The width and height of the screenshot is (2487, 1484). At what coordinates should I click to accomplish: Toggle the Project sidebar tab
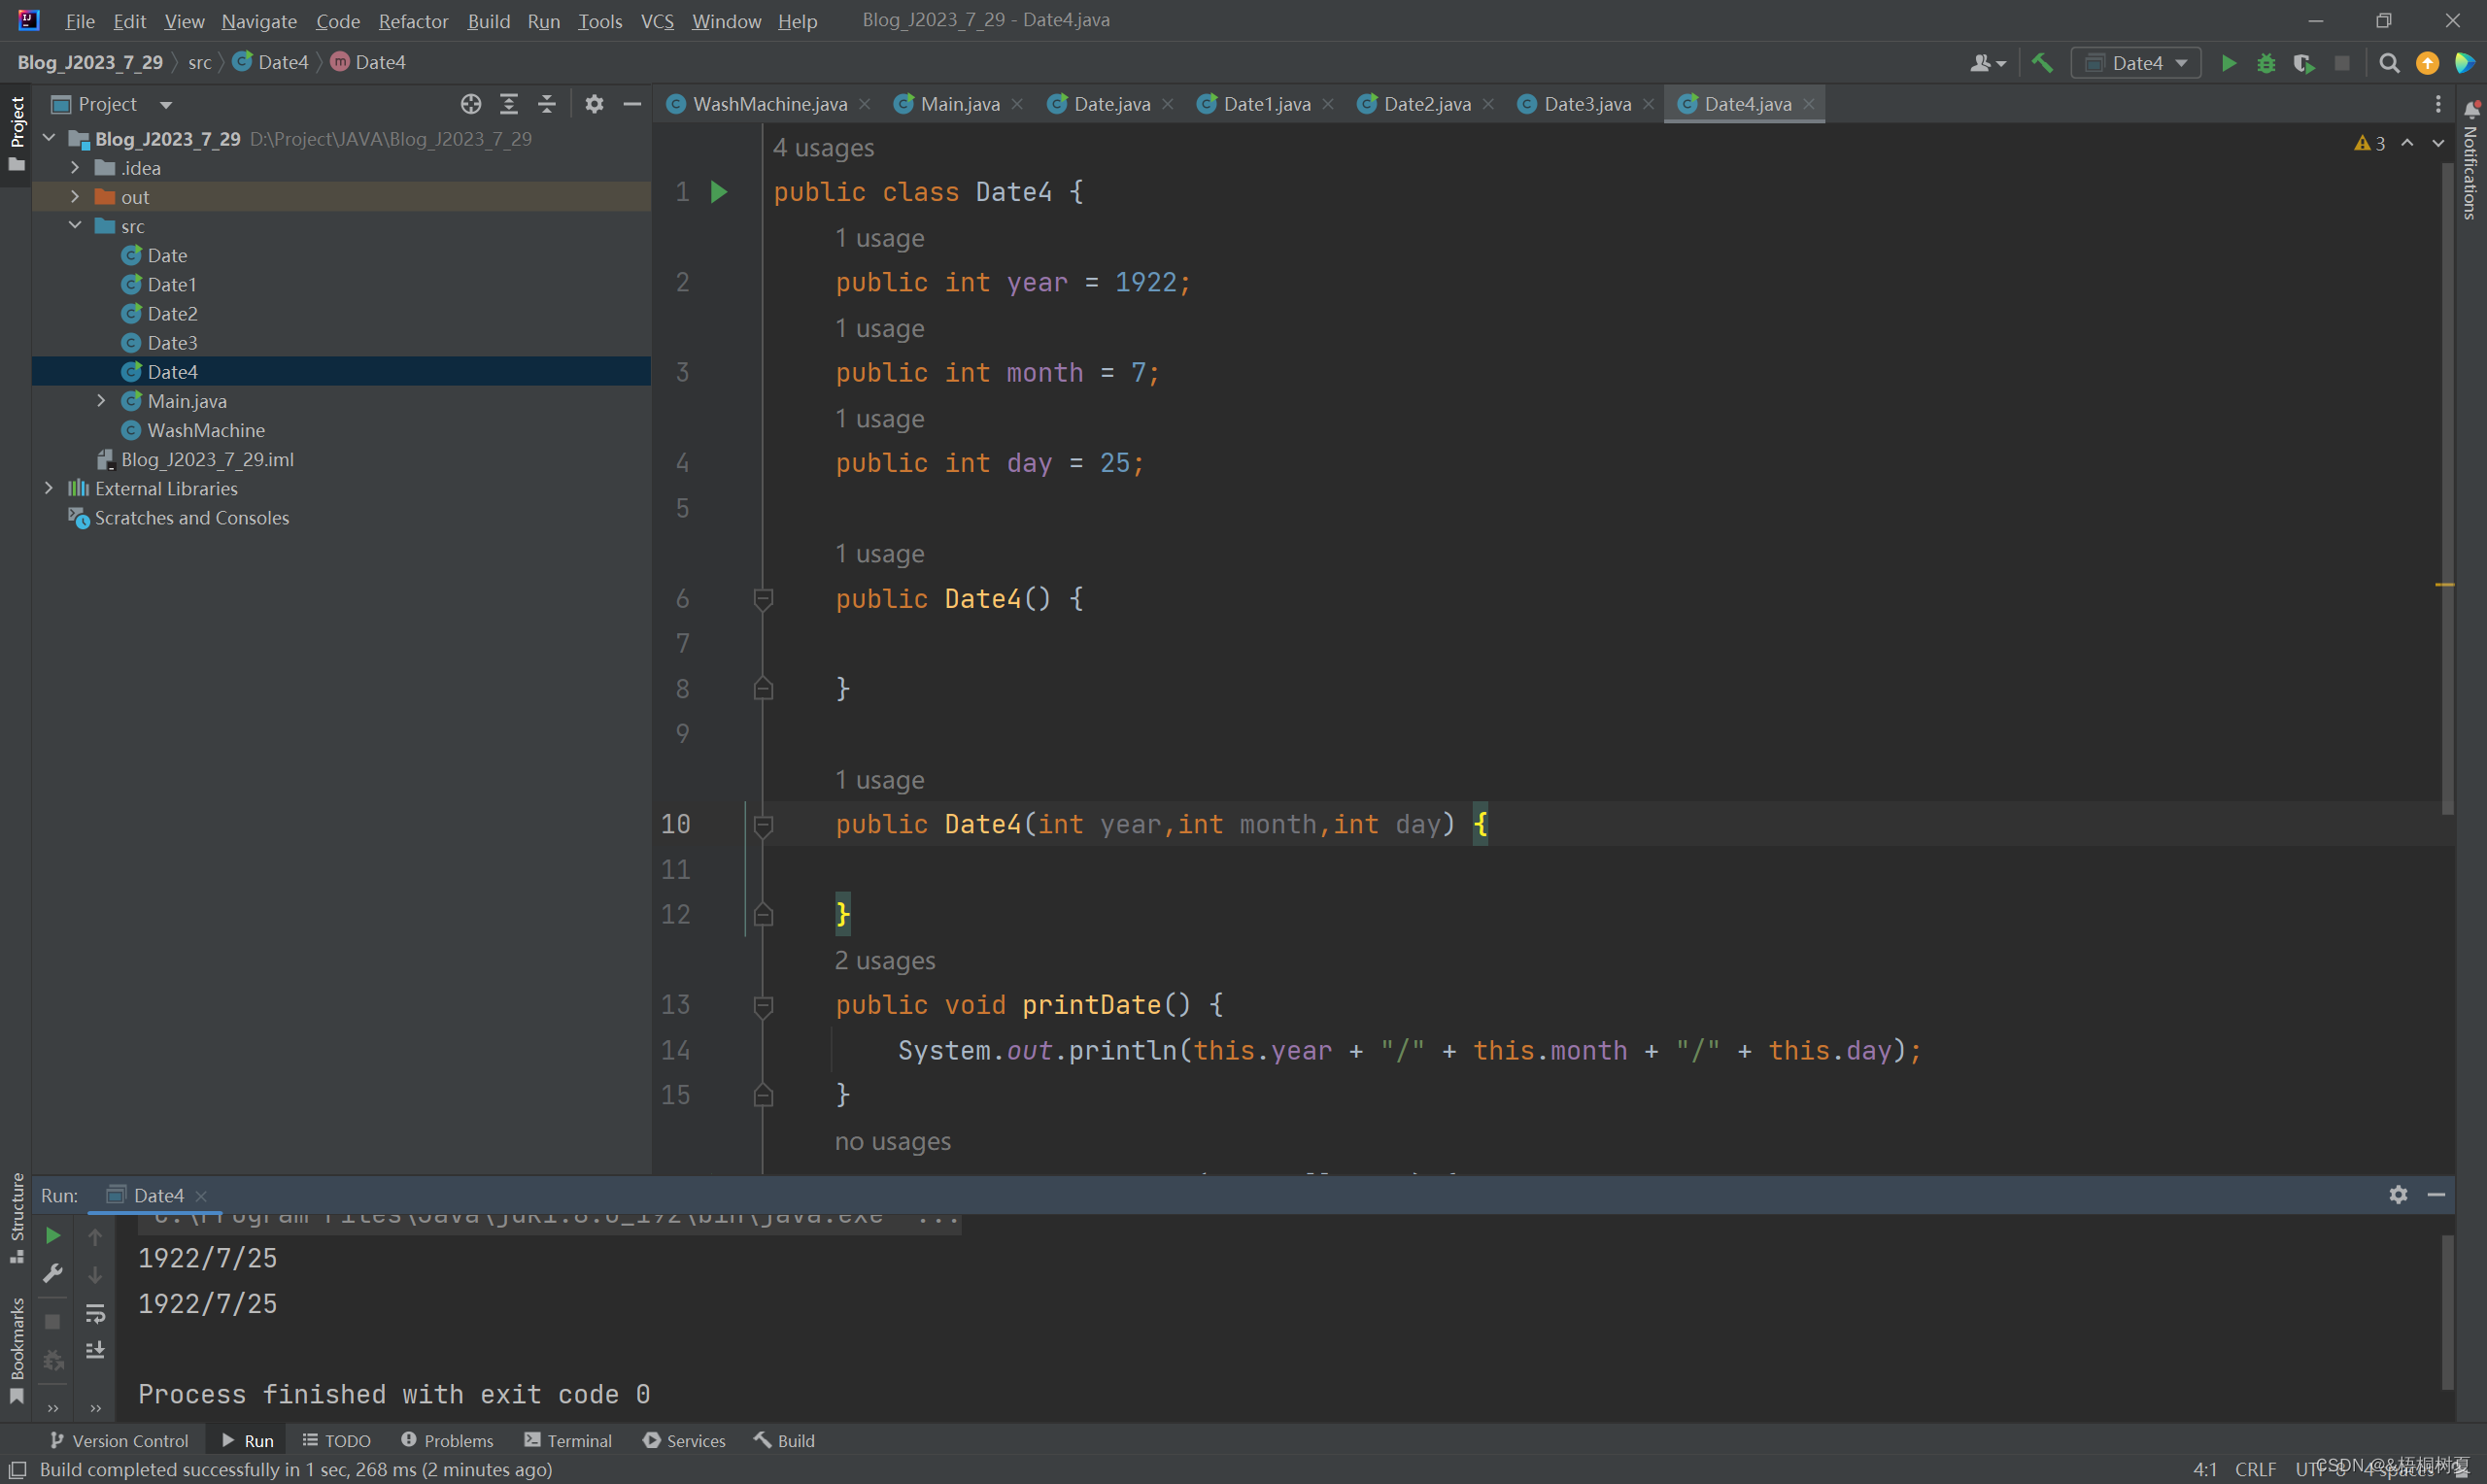[x=16, y=133]
